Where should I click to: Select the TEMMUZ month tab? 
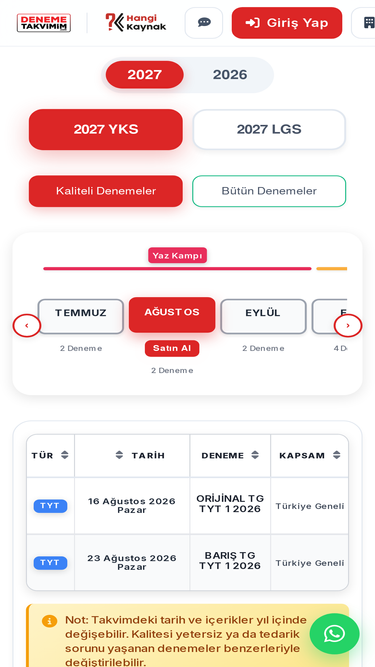[x=81, y=316]
